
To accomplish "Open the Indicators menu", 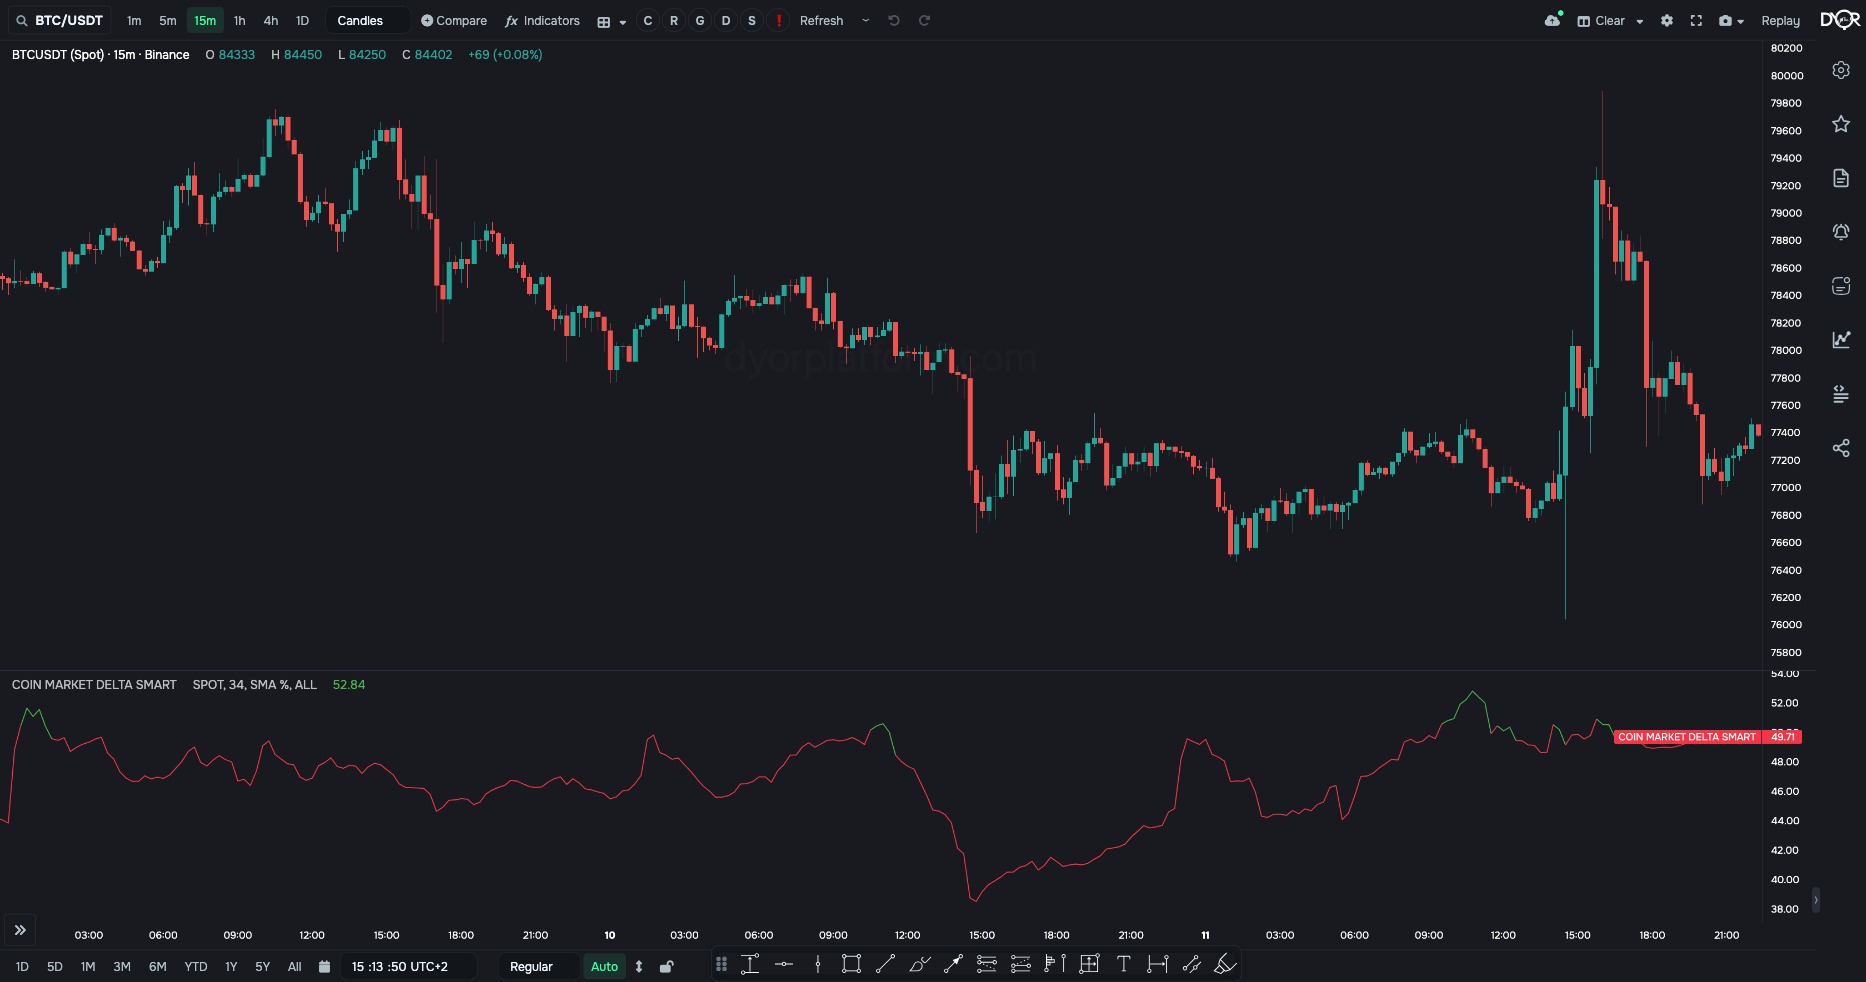I will tap(542, 20).
